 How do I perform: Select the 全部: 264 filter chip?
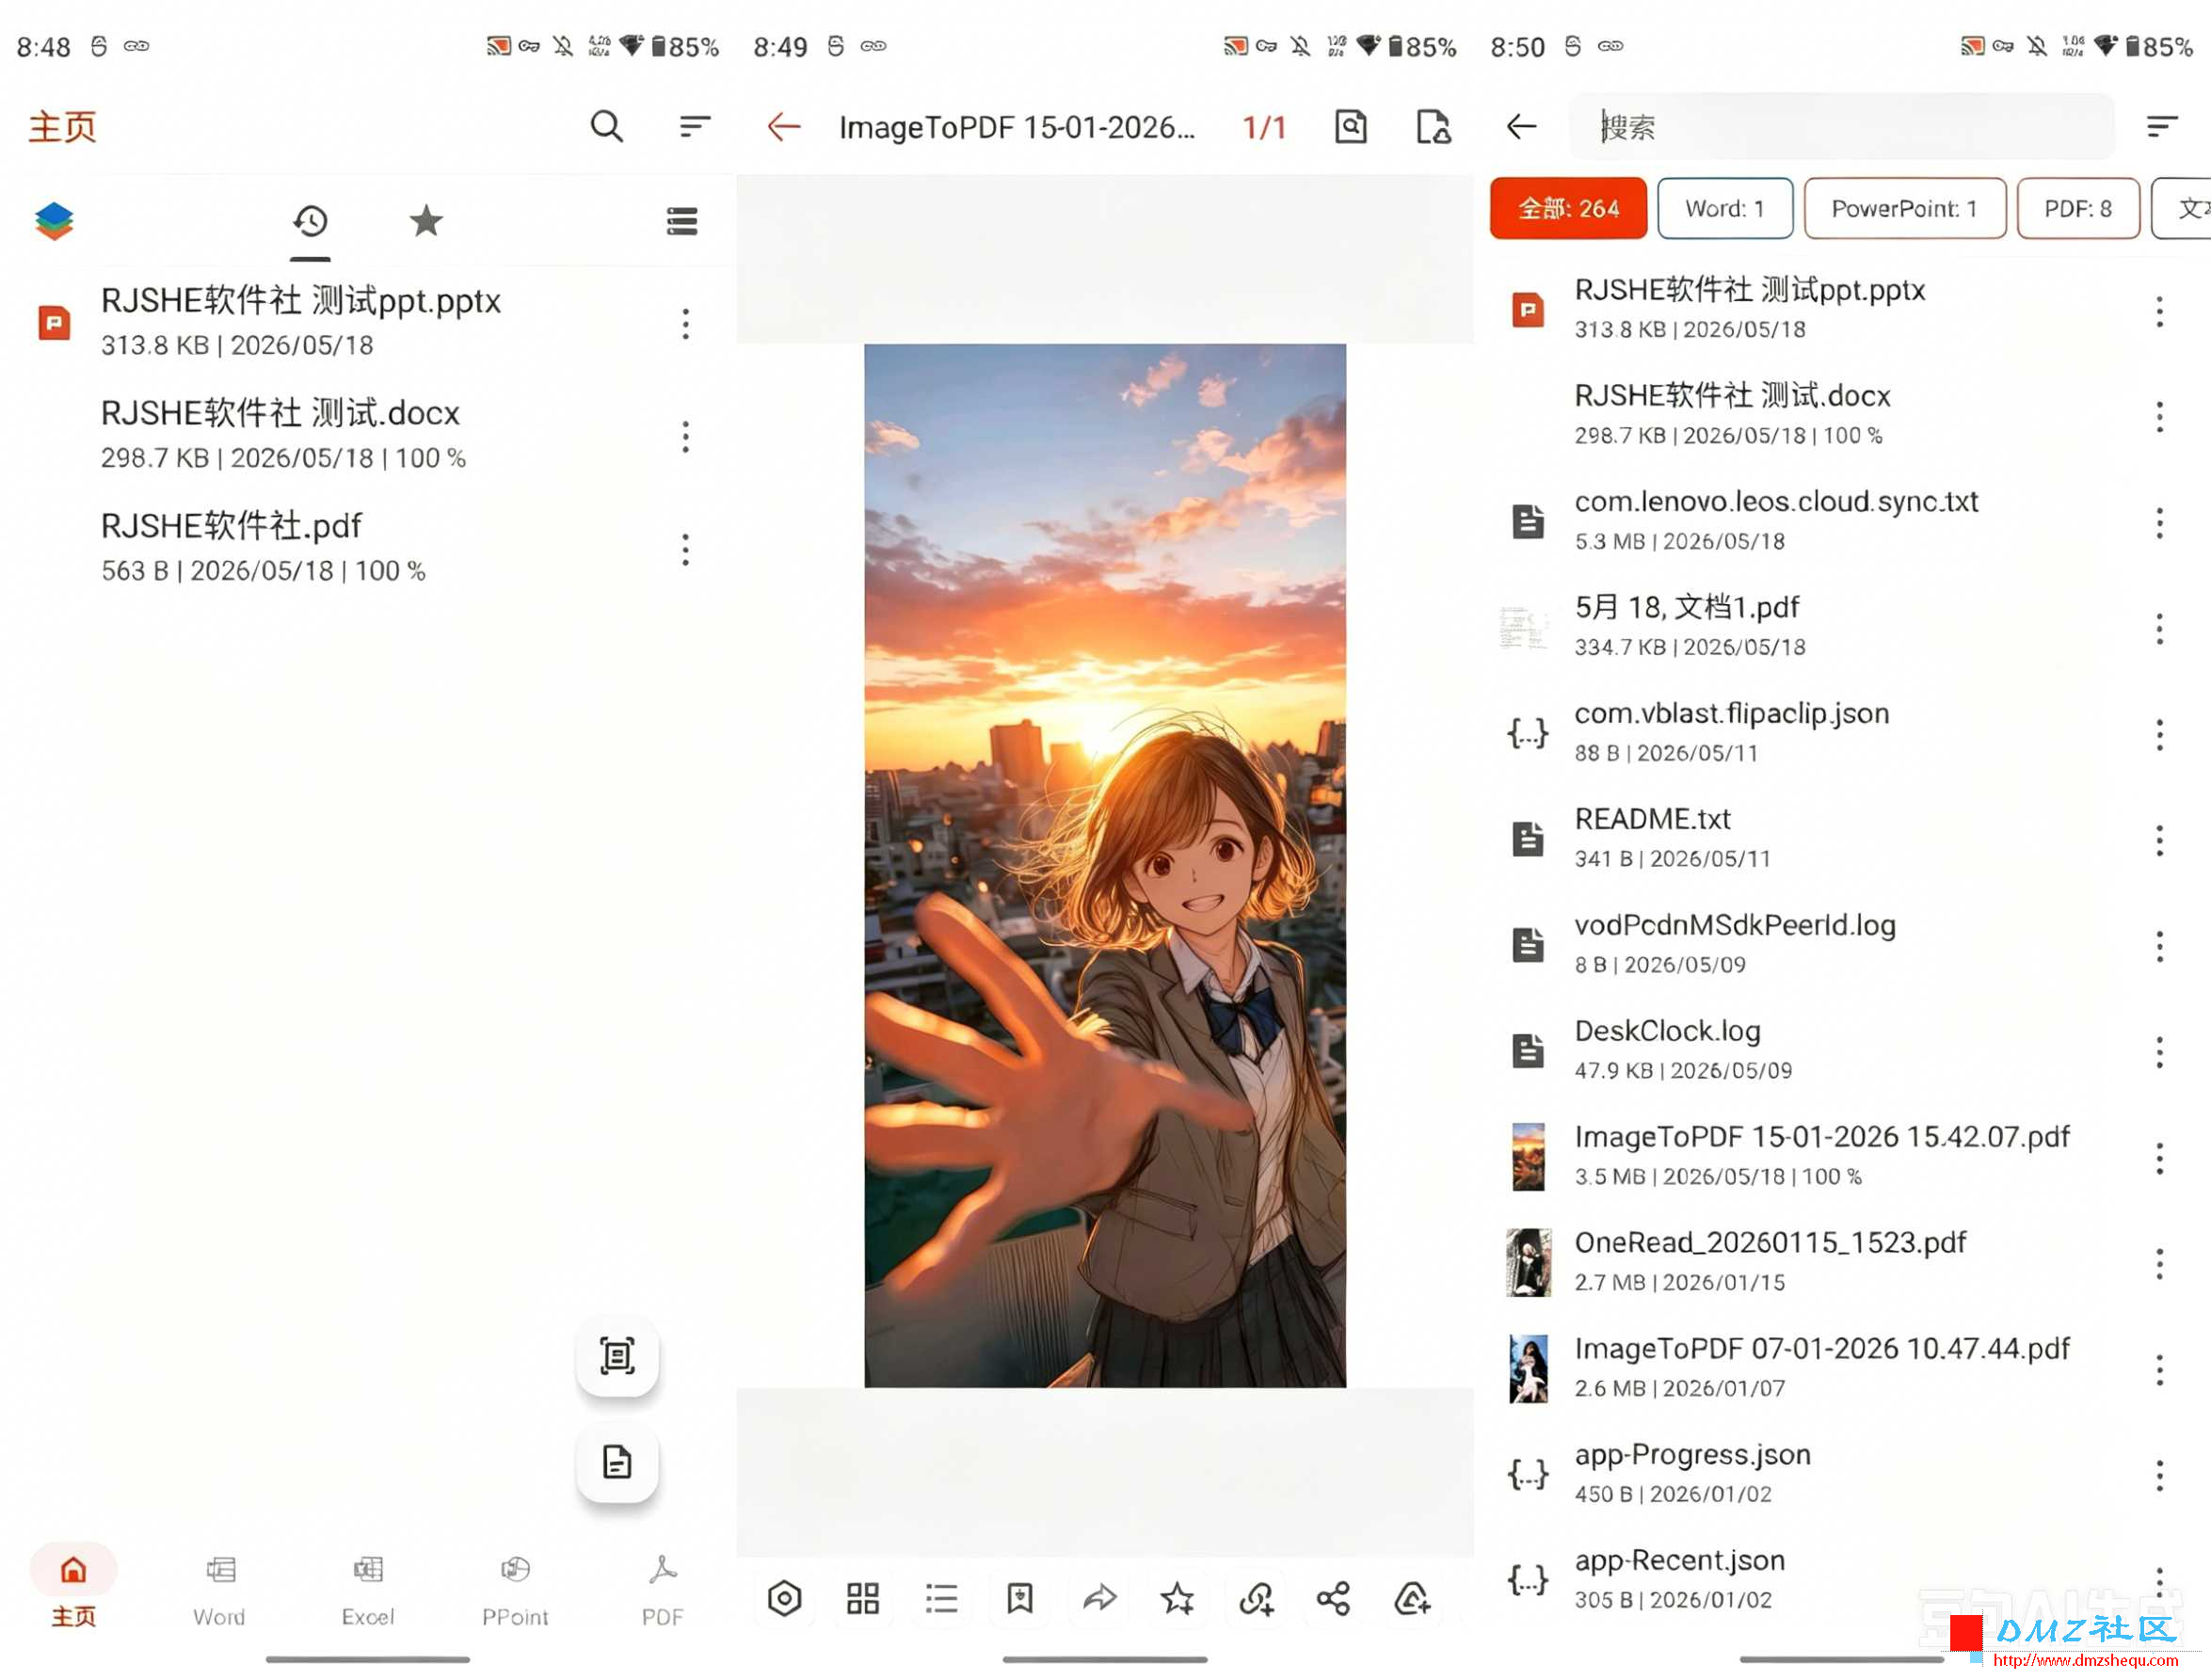click(x=1568, y=208)
